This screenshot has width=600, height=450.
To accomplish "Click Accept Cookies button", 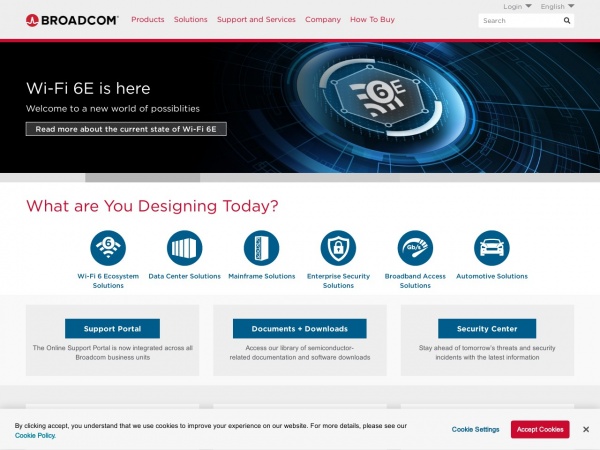I will (x=540, y=429).
